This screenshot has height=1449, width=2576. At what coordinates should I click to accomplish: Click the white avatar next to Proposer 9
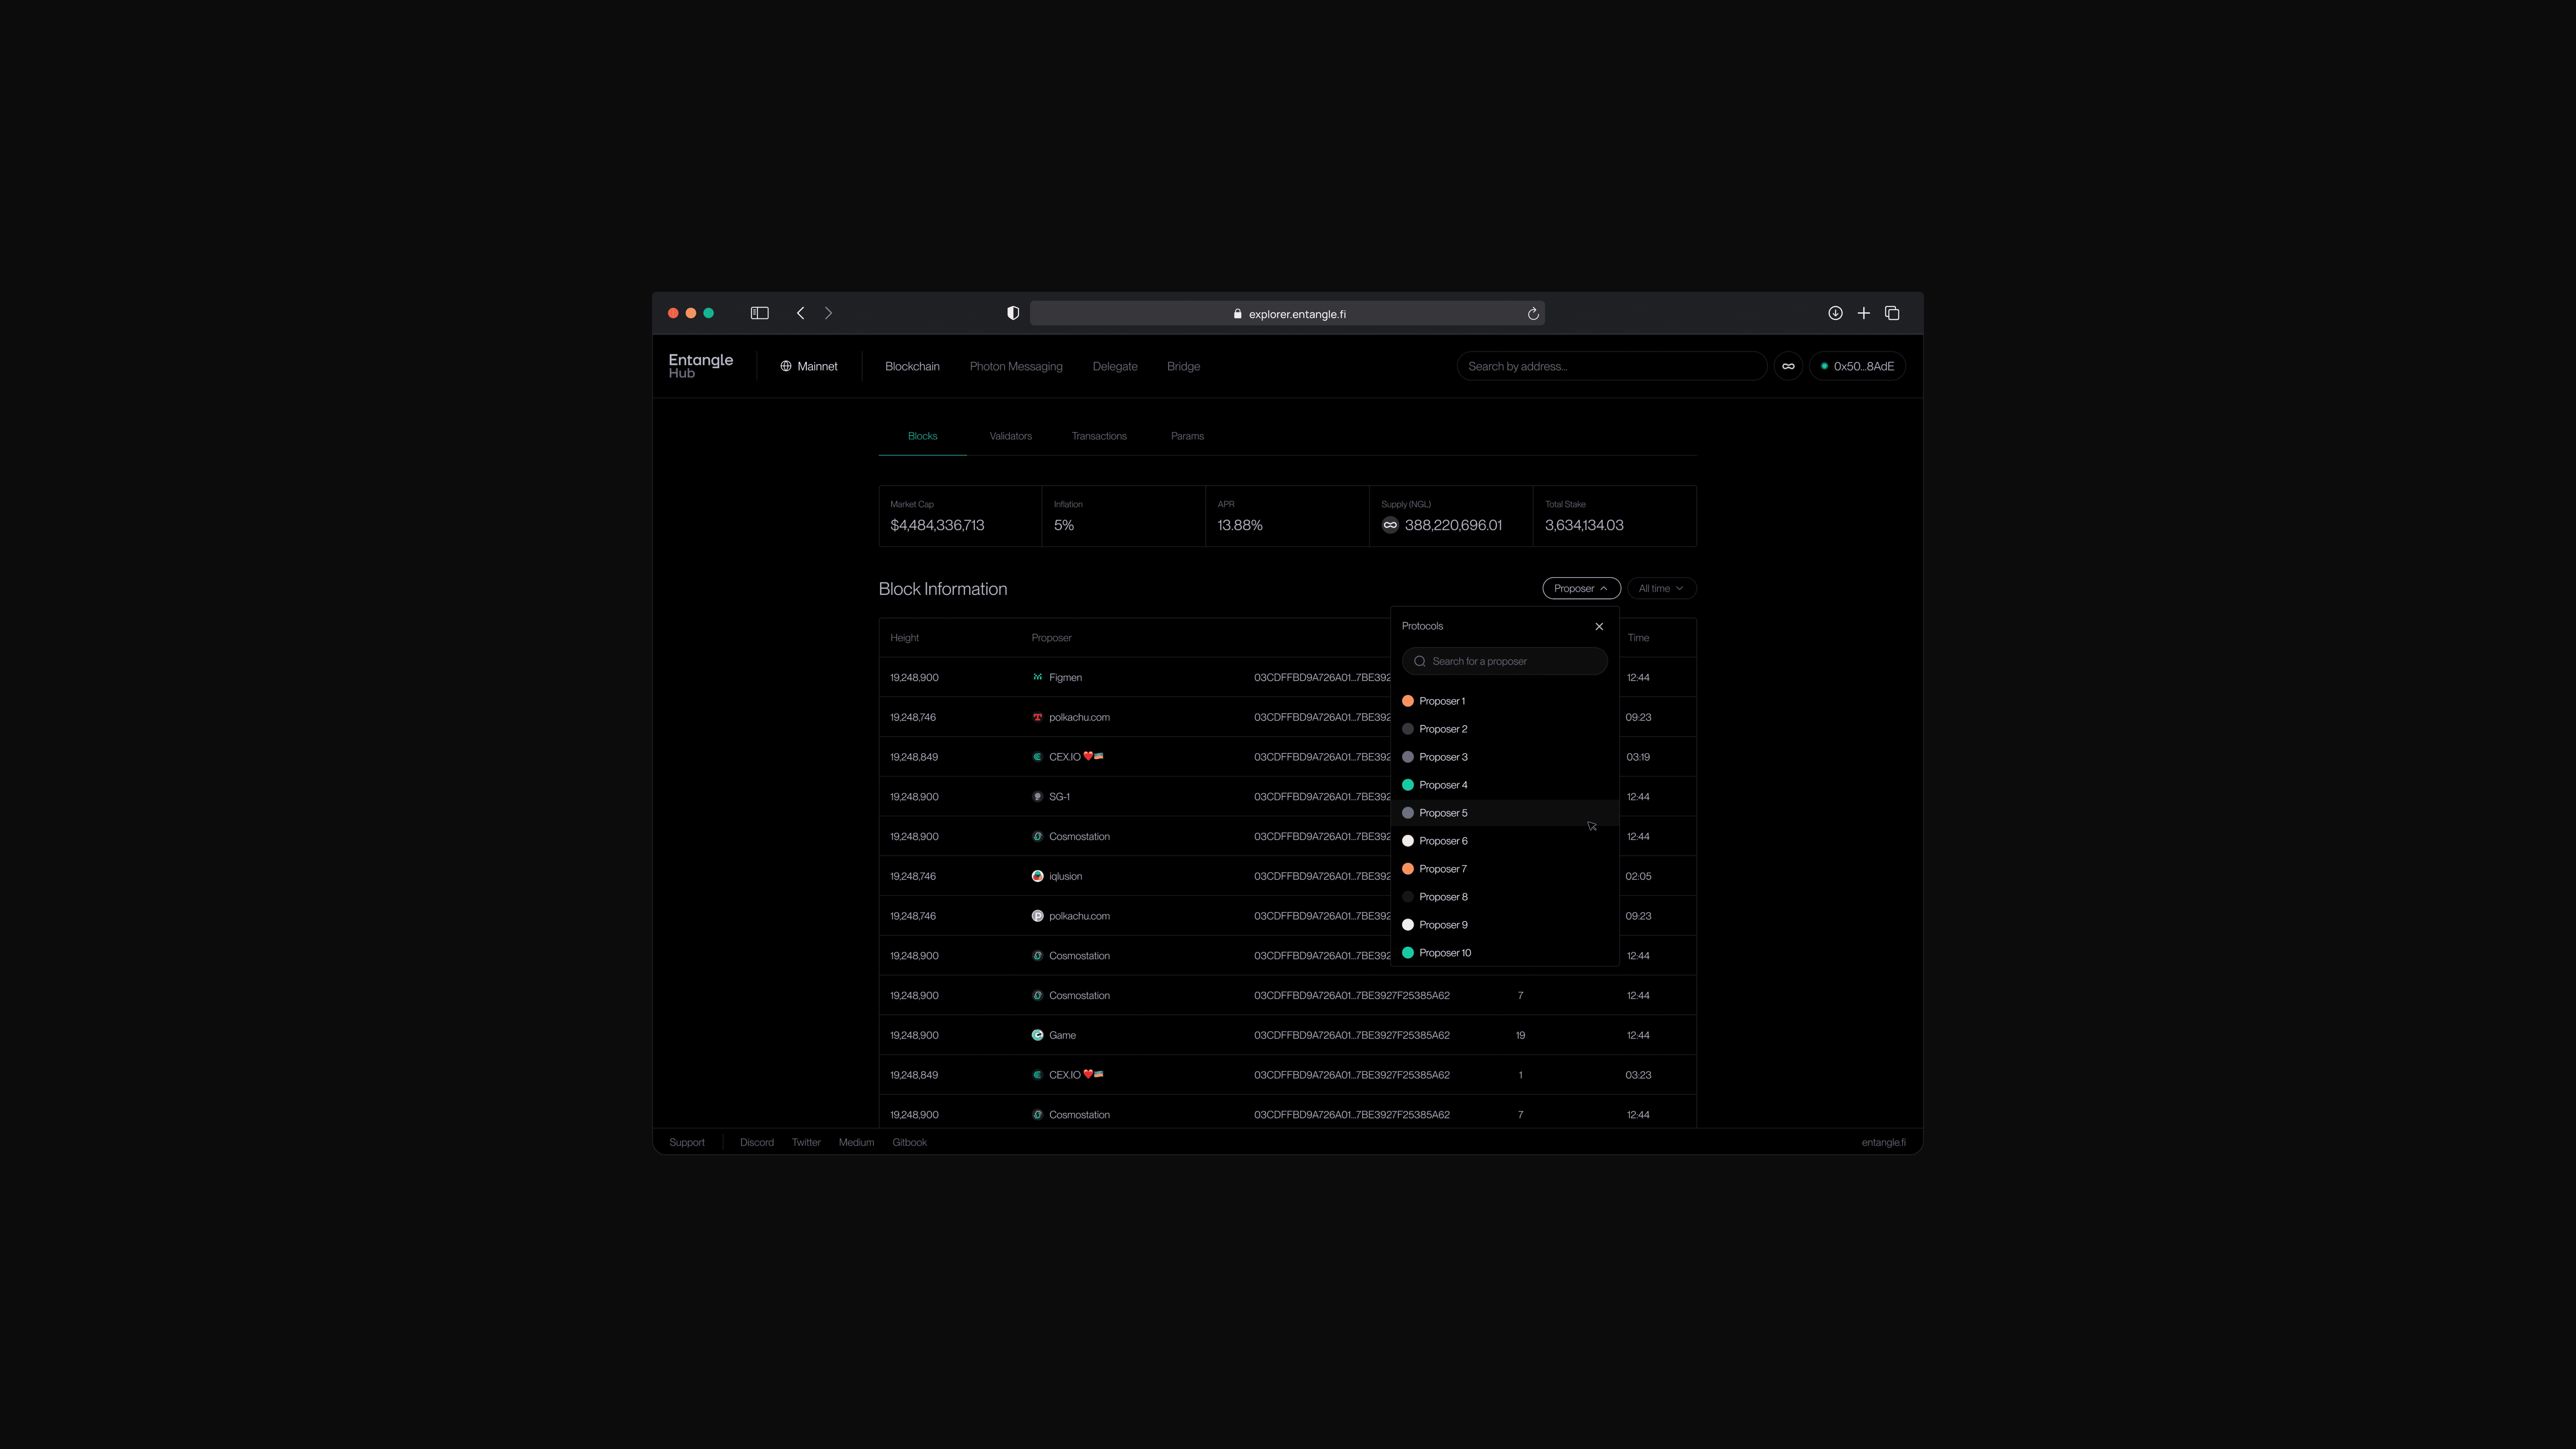pyautogui.click(x=1408, y=925)
